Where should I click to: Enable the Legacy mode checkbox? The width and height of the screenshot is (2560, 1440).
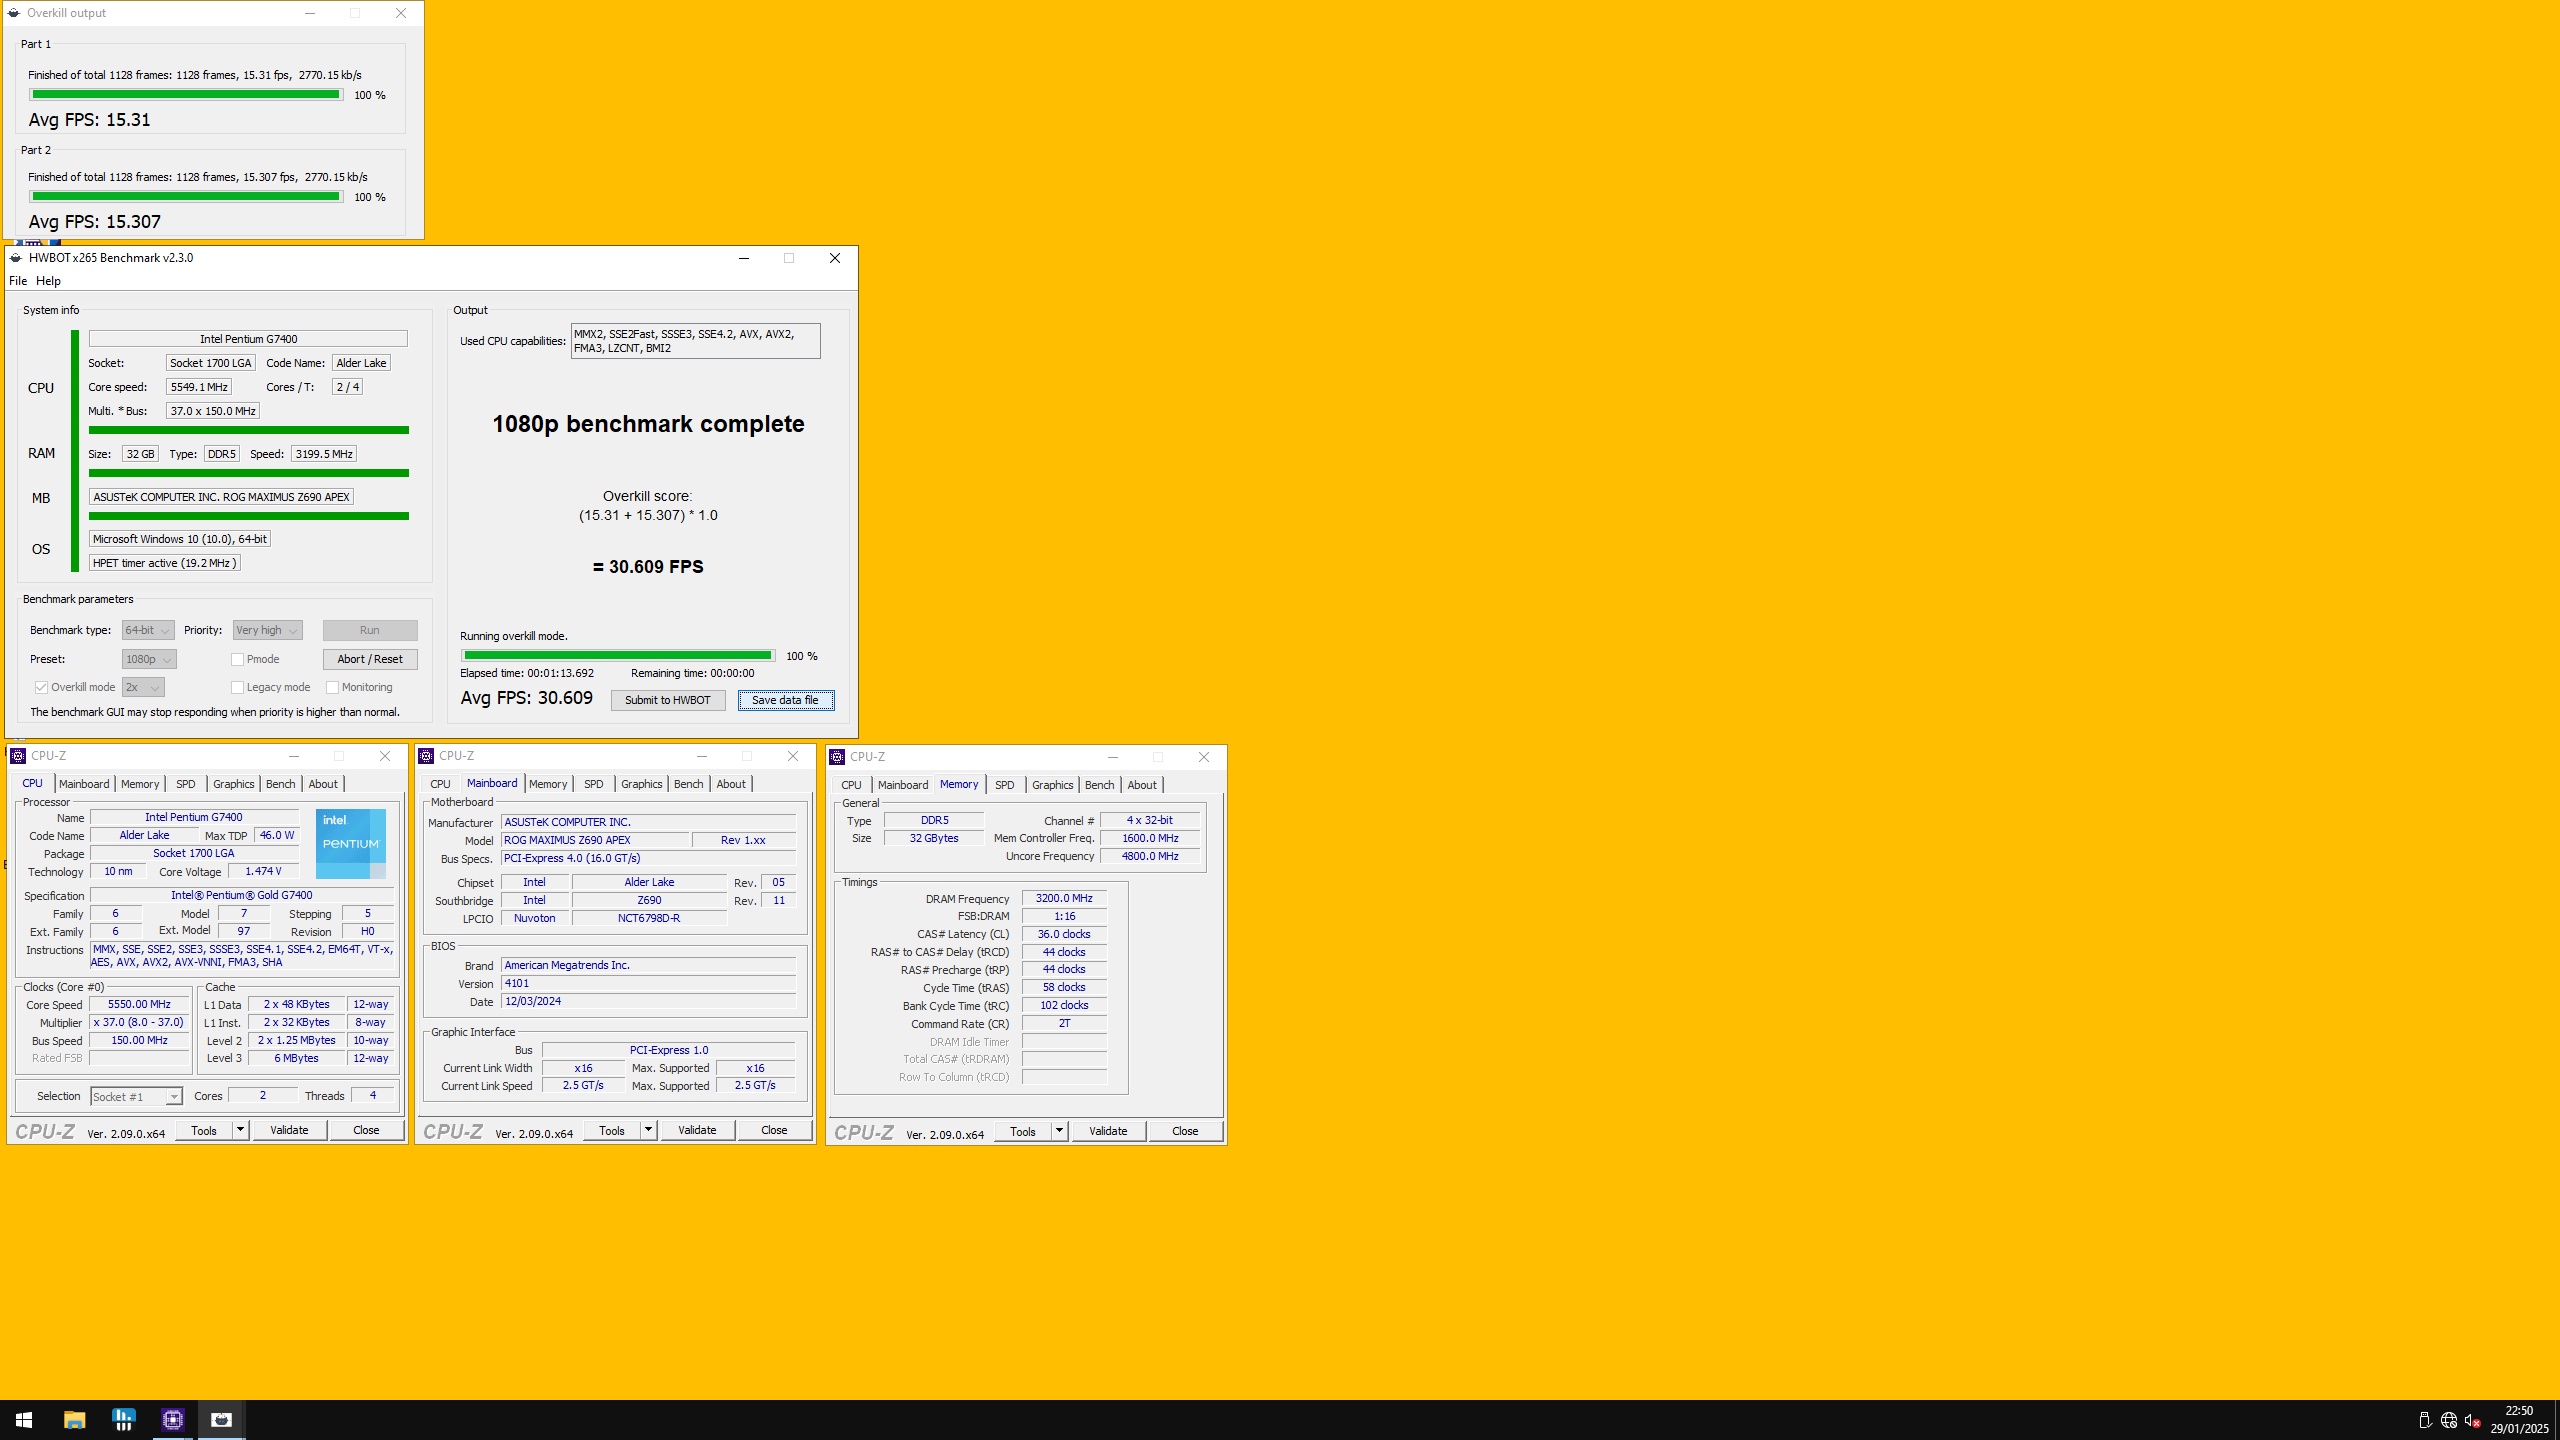(237, 687)
